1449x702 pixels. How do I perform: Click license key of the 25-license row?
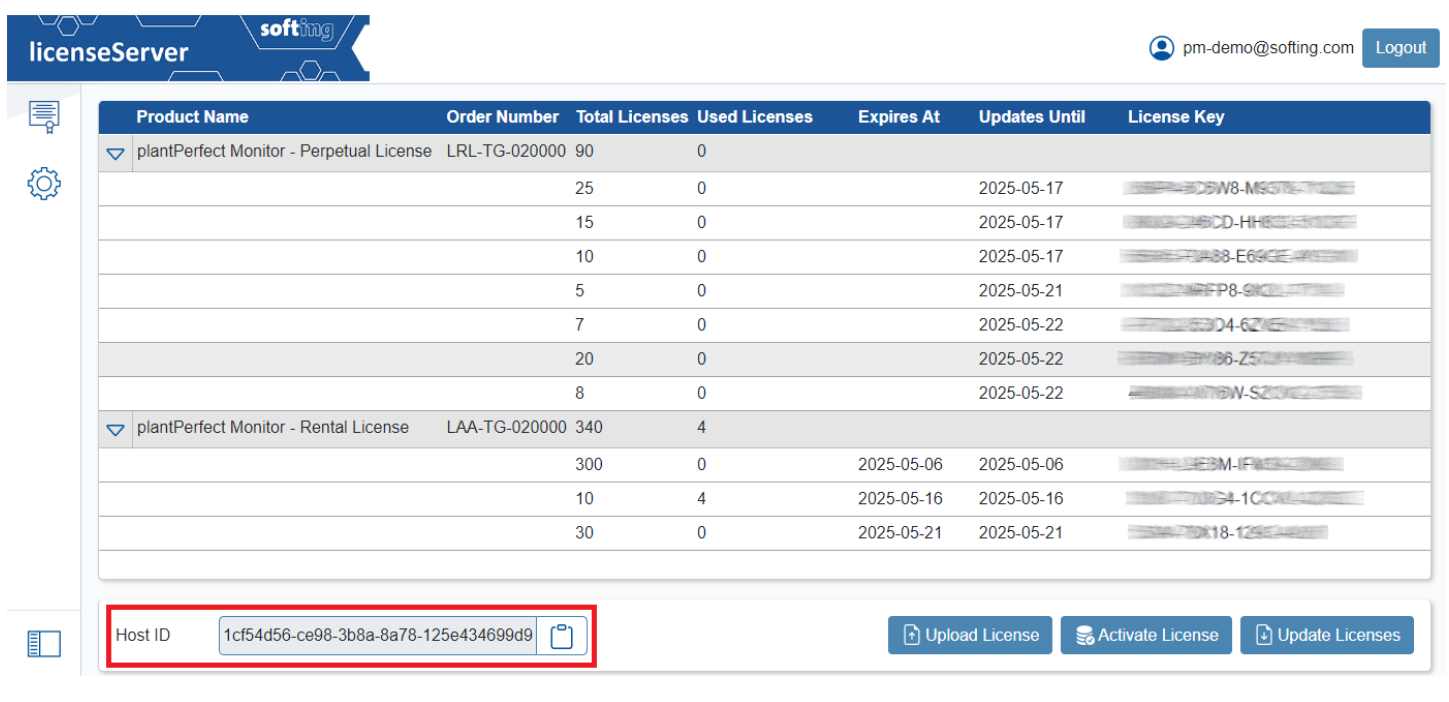coord(1238,188)
